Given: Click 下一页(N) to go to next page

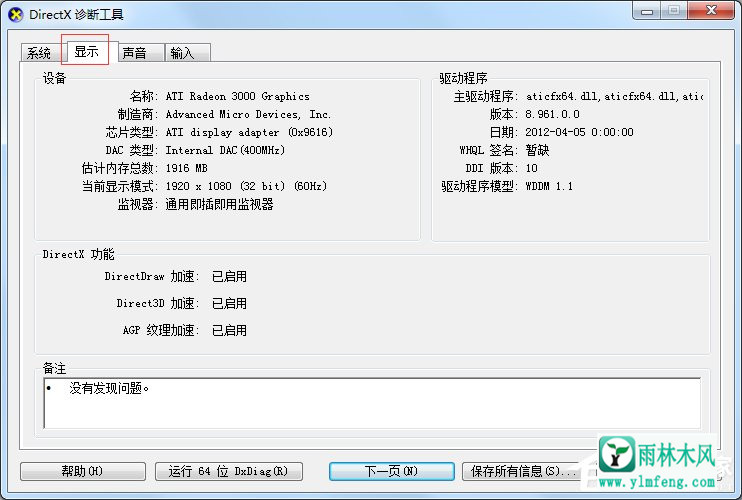Looking at the screenshot, I should 391,471.
